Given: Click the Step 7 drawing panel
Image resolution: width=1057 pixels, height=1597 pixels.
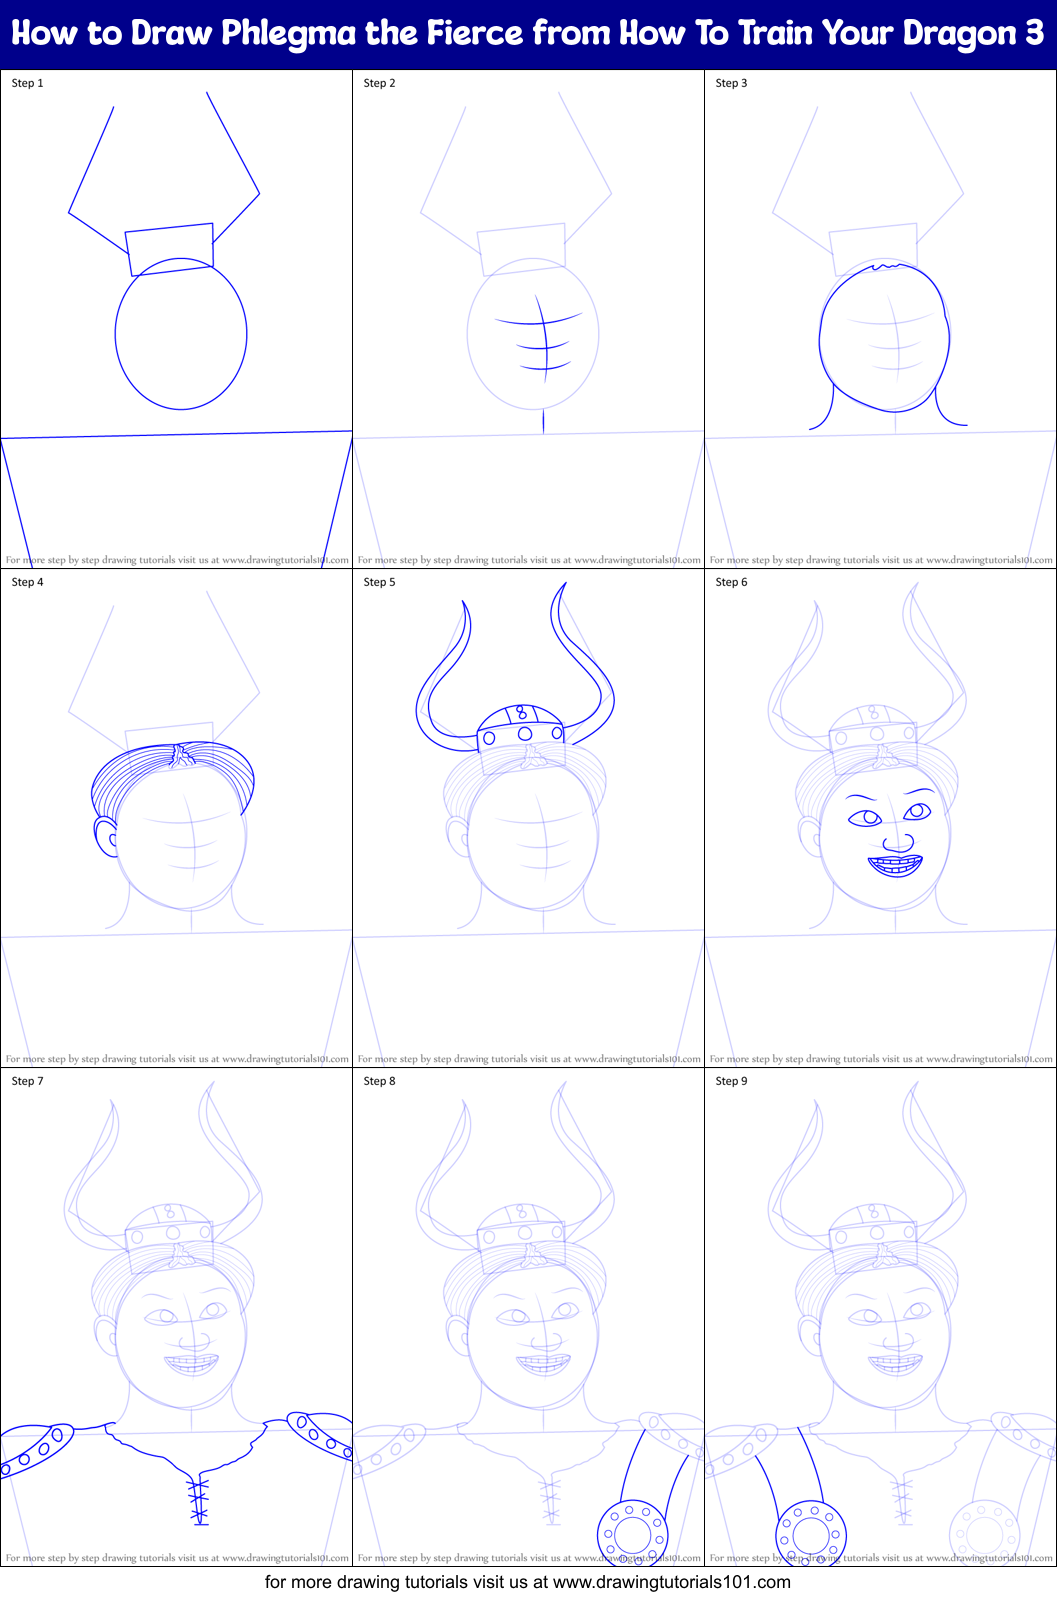Looking at the screenshot, I should (x=176, y=1318).
